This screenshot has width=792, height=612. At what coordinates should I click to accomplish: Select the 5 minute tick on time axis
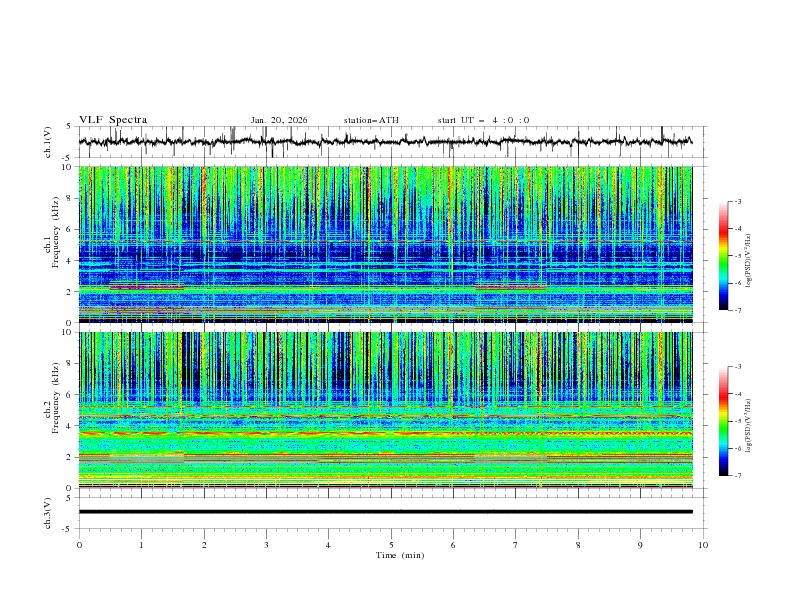click(391, 545)
